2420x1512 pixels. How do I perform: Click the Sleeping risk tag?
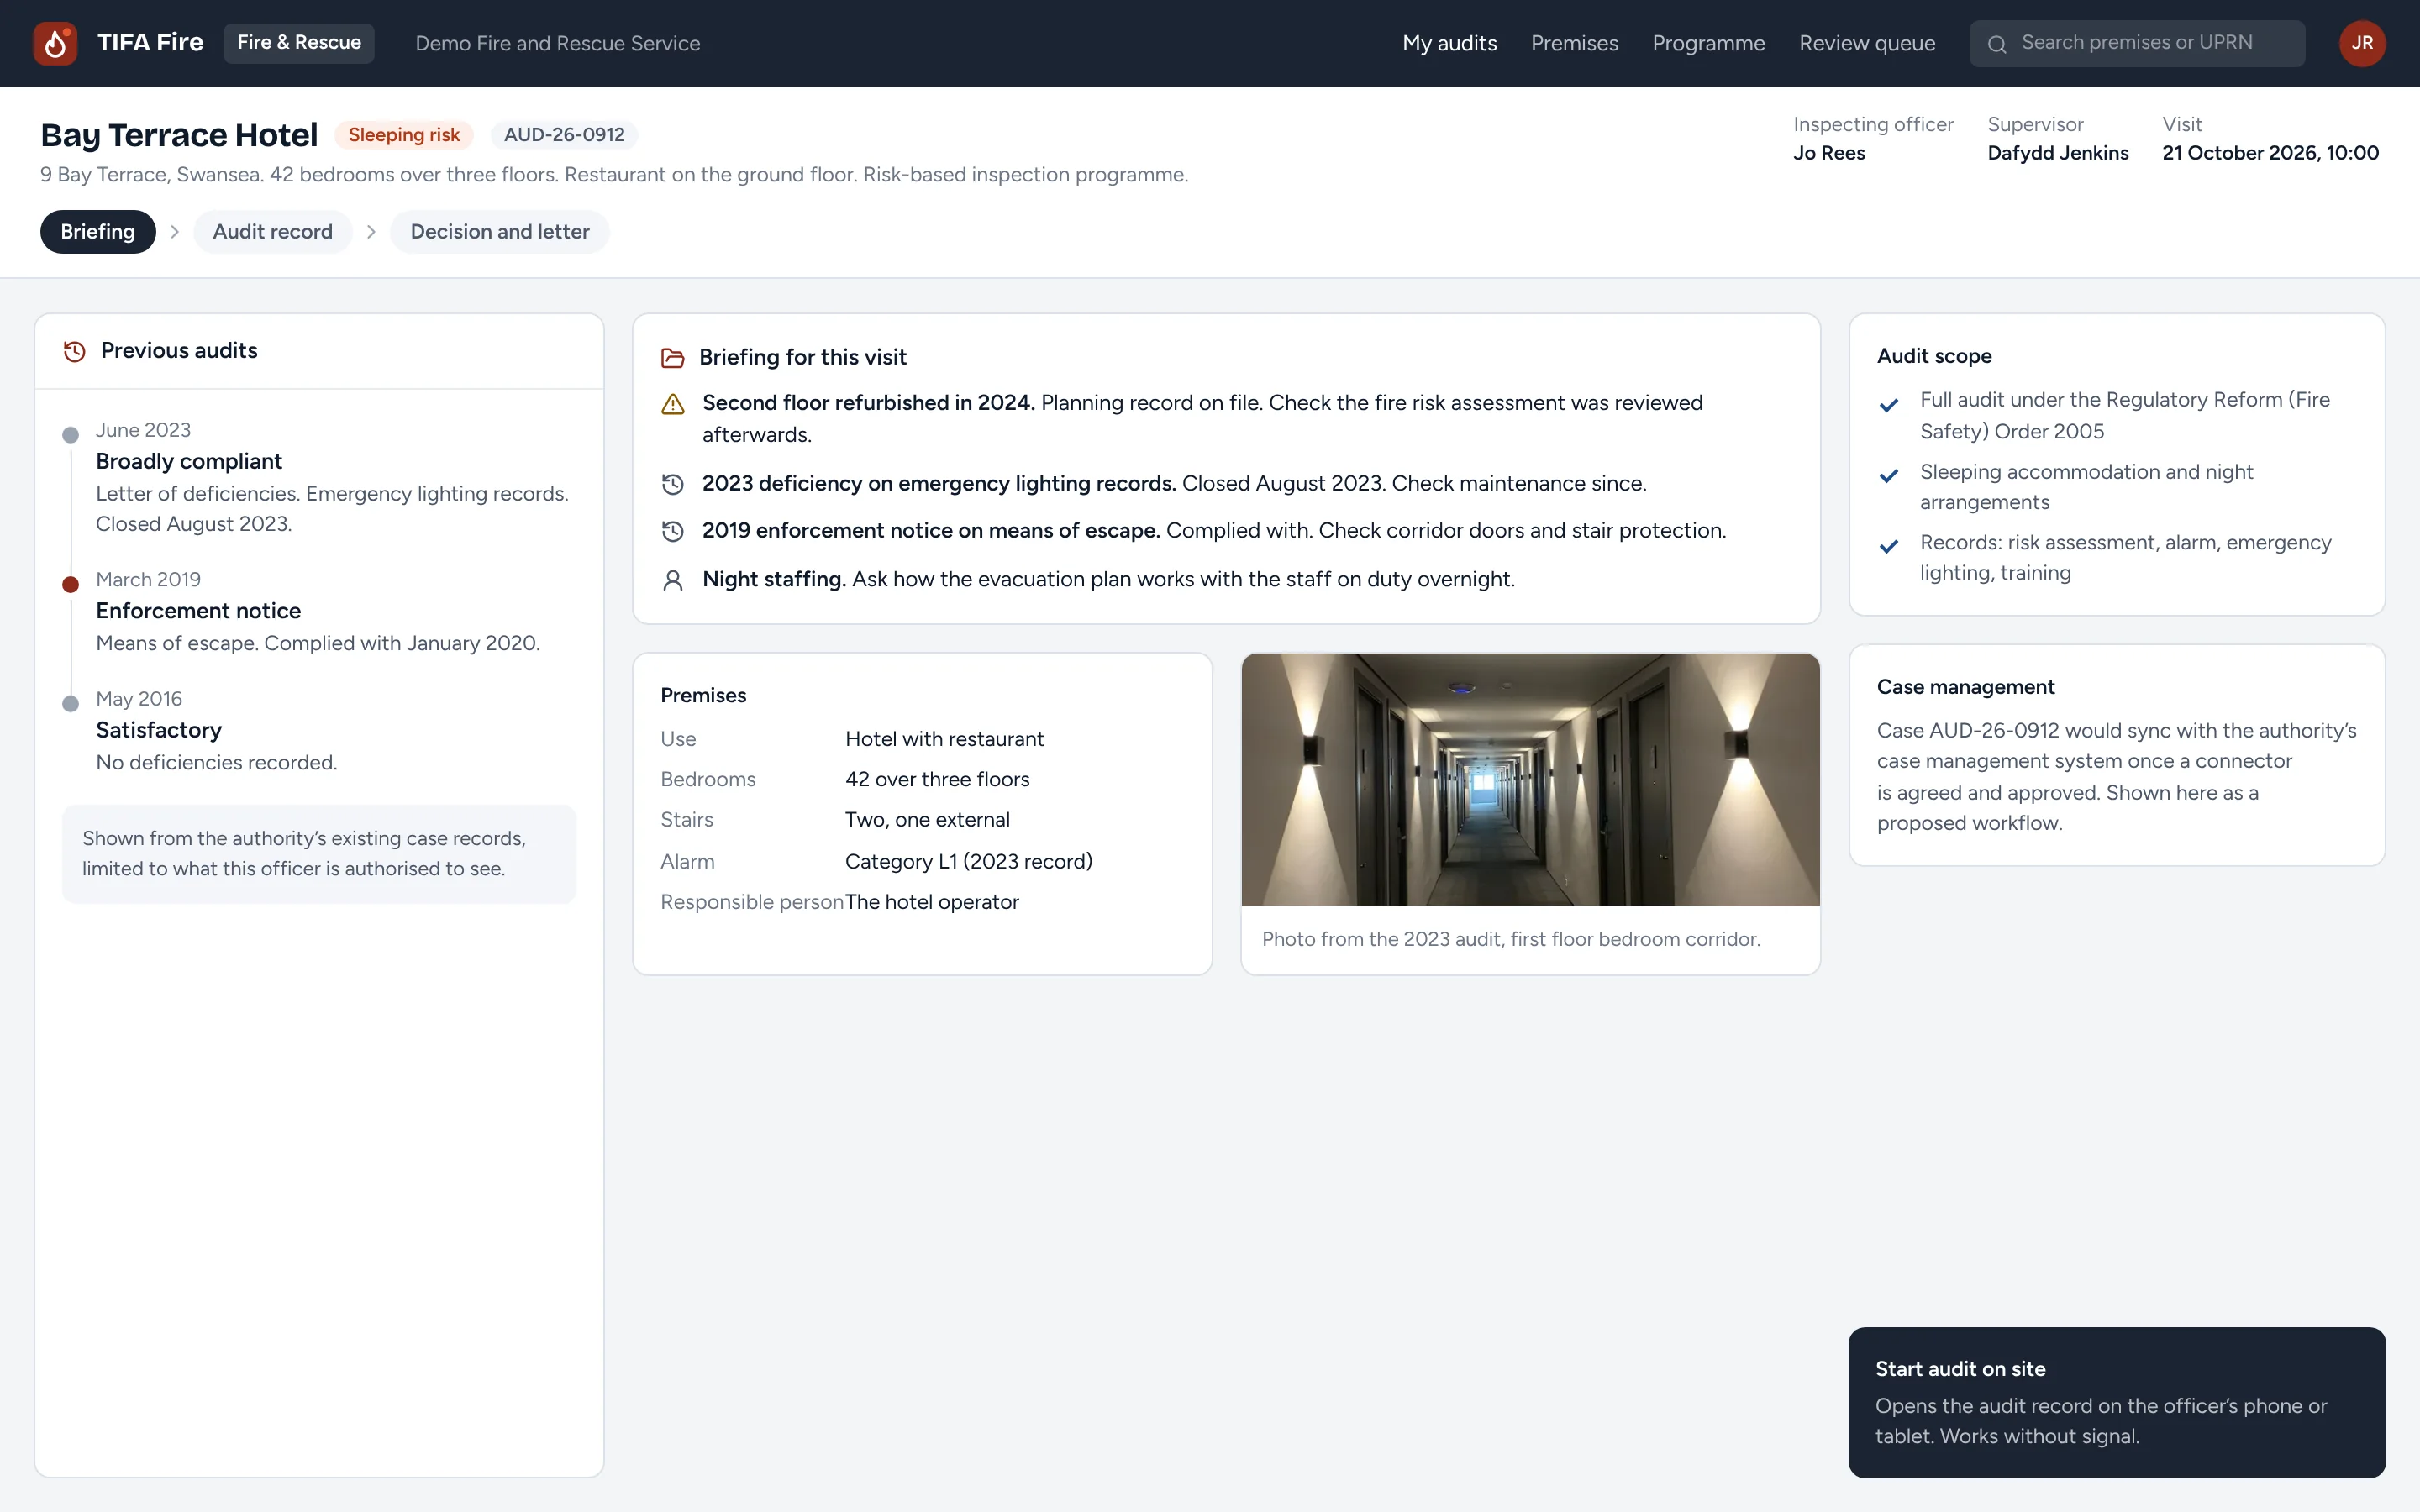click(404, 135)
